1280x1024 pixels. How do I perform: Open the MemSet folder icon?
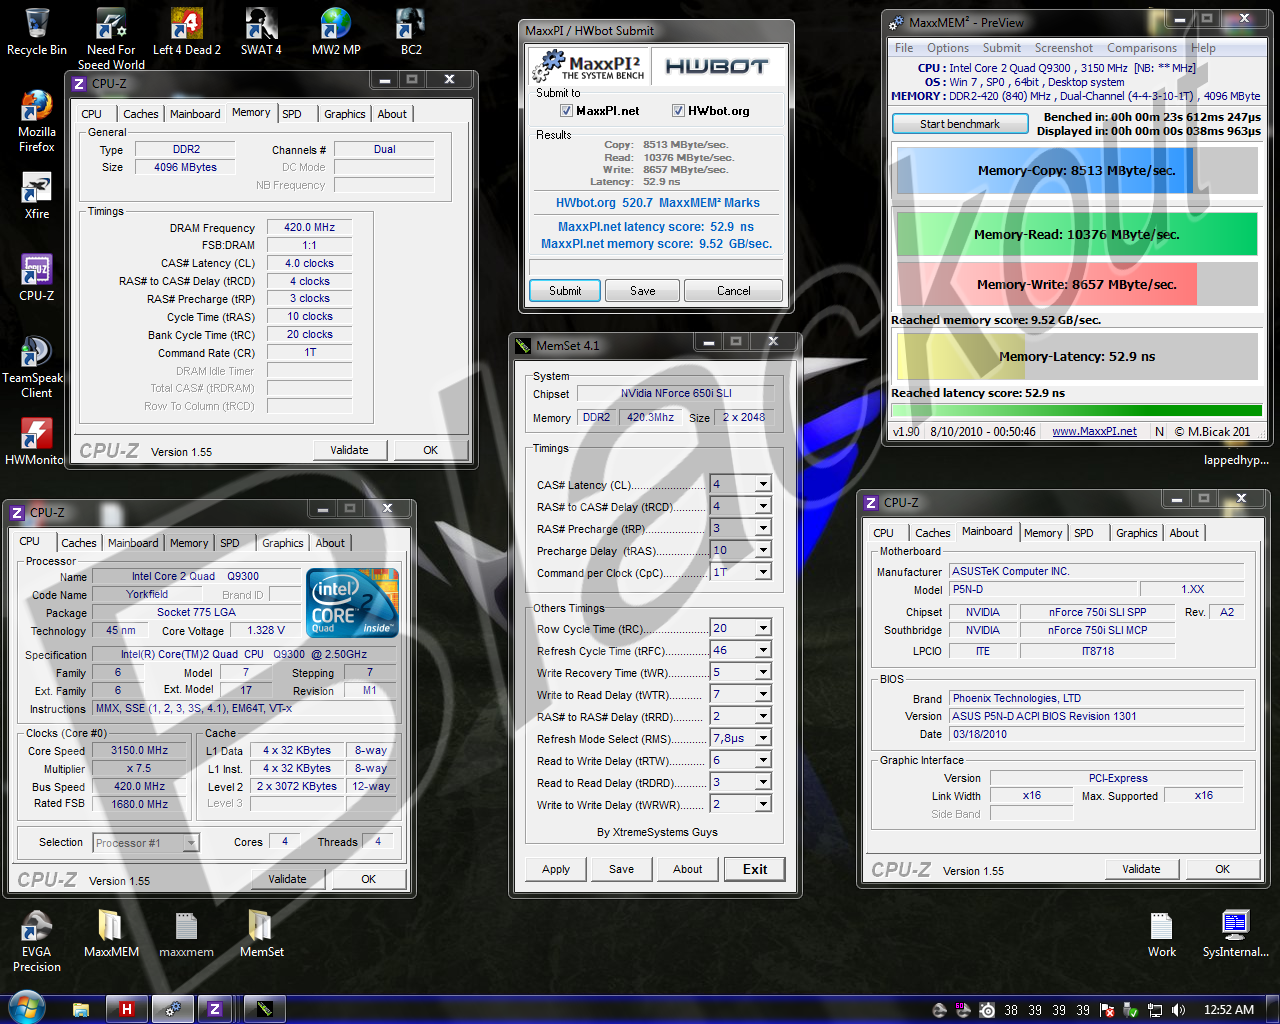pyautogui.click(x=261, y=934)
